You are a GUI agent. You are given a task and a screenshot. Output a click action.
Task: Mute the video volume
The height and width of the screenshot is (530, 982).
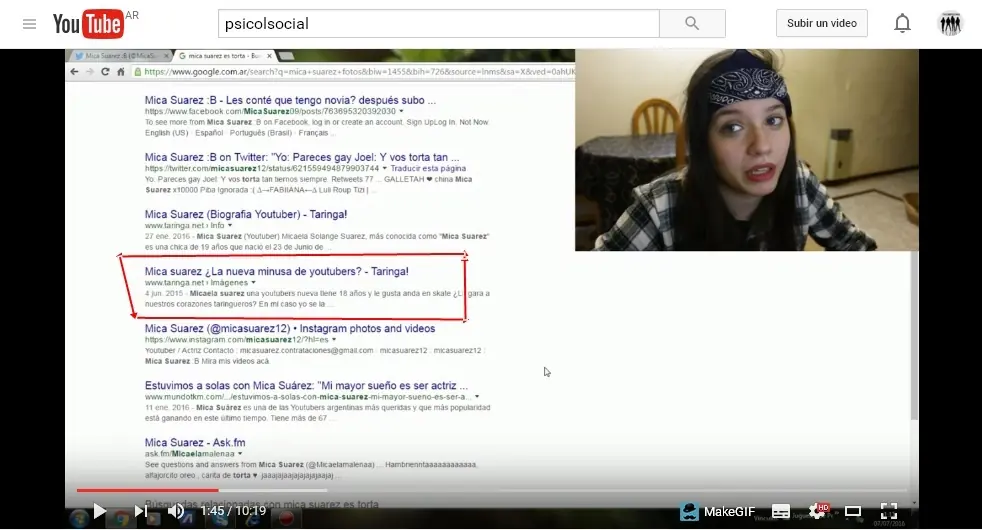coord(176,511)
